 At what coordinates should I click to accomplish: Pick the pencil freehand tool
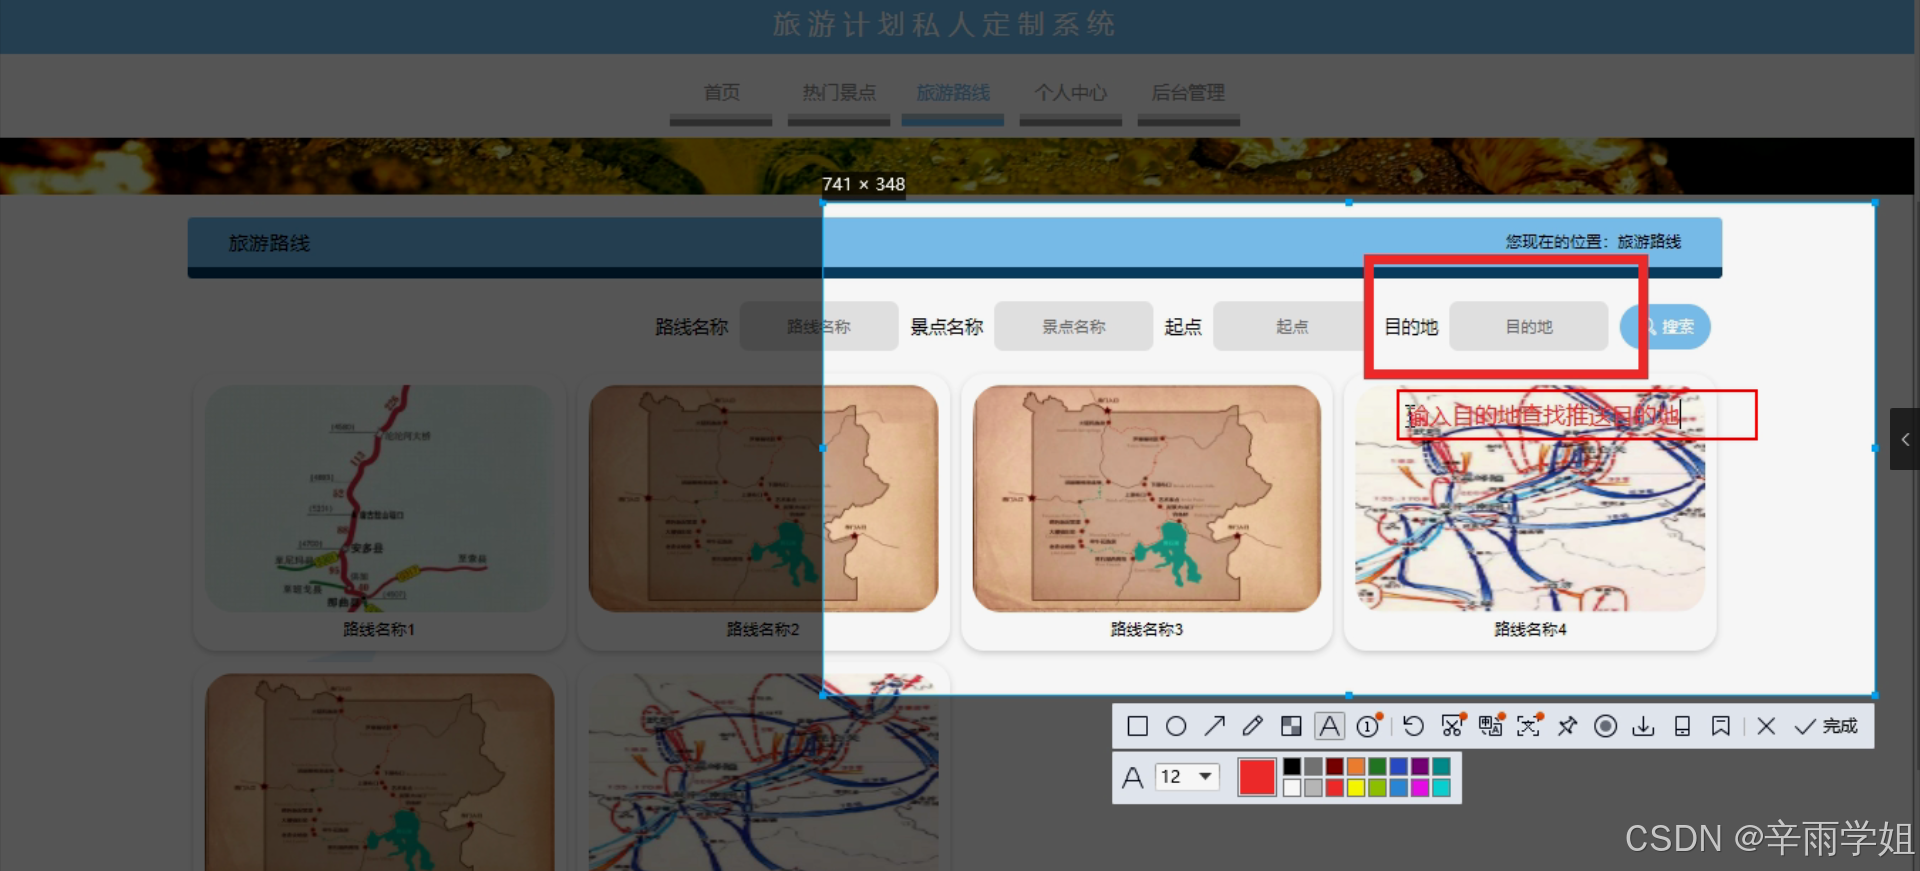coord(1252,726)
